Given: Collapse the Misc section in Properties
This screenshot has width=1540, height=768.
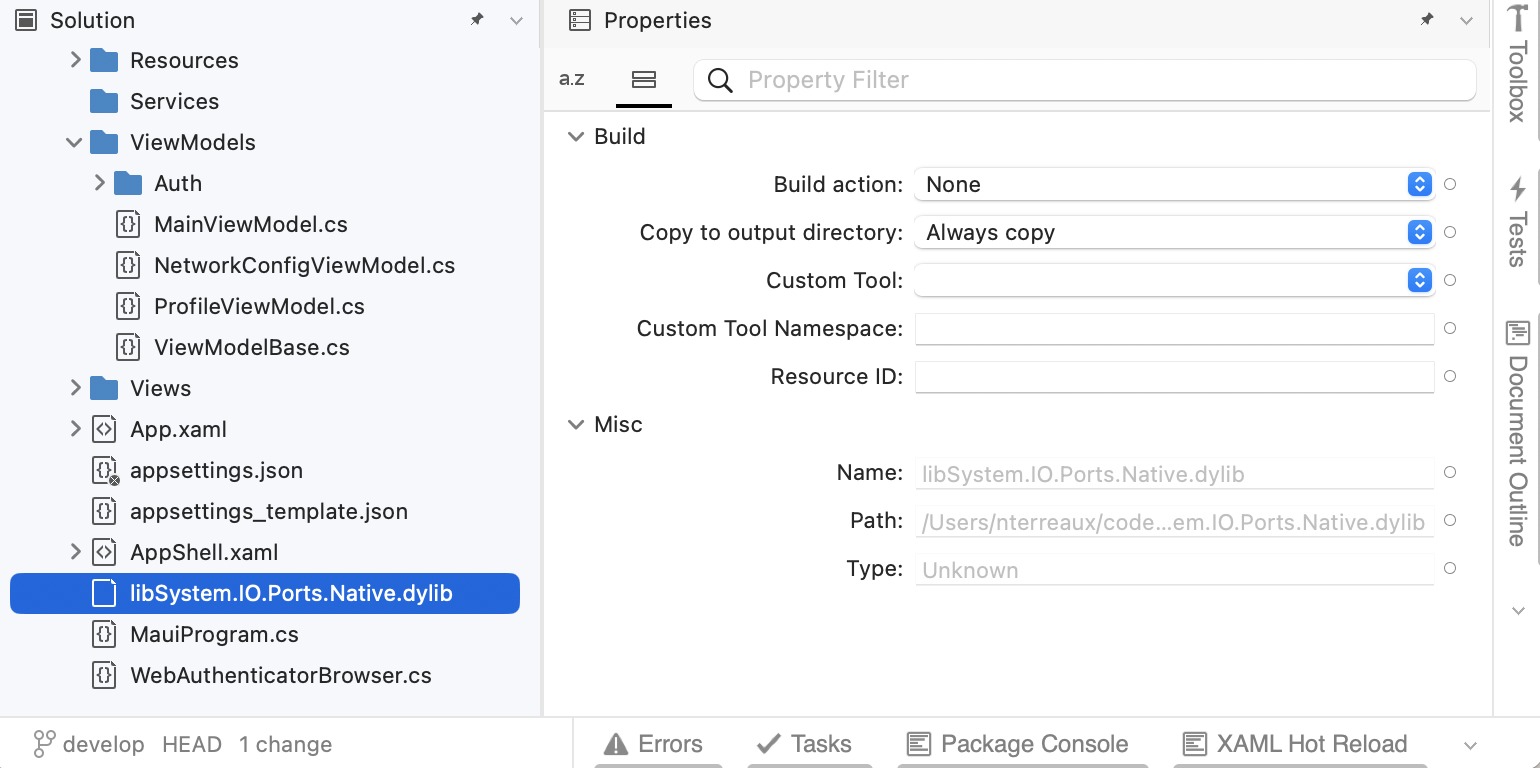Looking at the screenshot, I should pyautogui.click(x=576, y=424).
